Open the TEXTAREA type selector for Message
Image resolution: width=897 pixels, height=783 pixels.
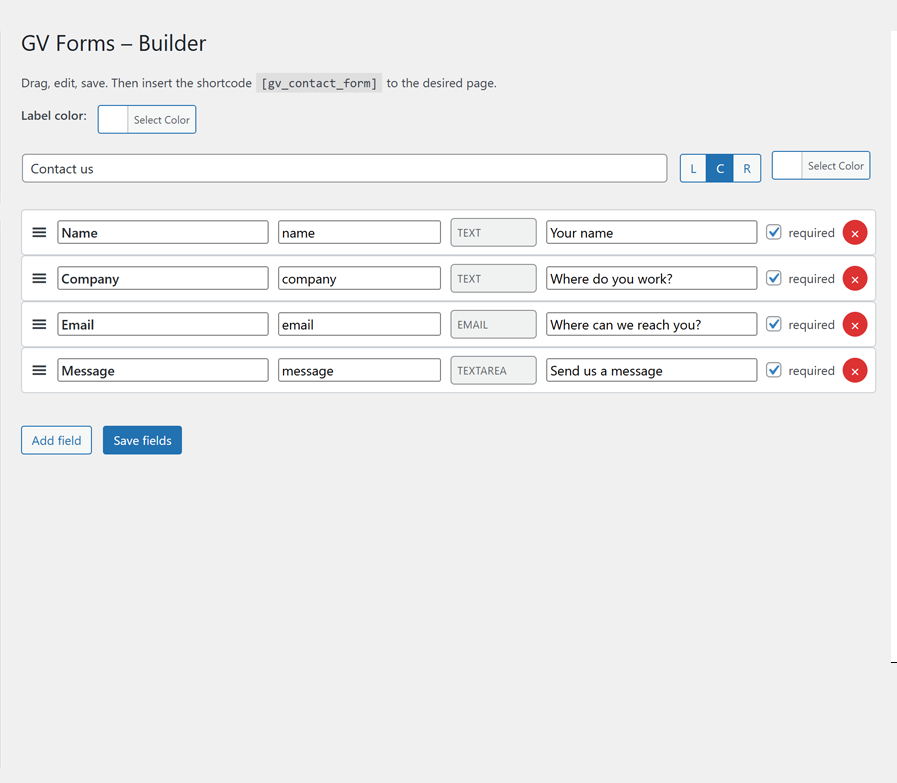tap(492, 370)
